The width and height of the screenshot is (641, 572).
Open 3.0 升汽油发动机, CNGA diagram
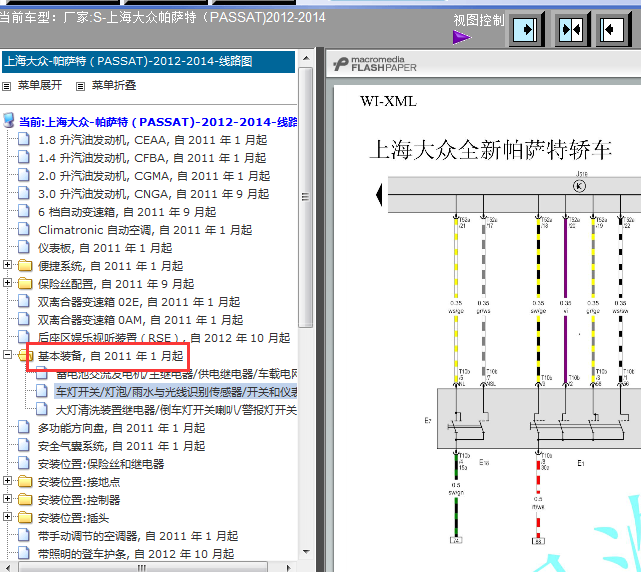pyautogui.click(x=154, y=194)
